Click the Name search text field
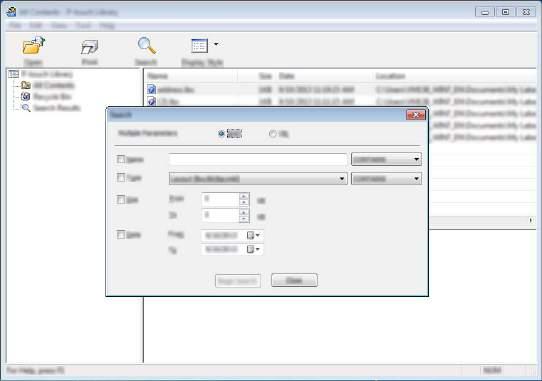 click(258, 159)
